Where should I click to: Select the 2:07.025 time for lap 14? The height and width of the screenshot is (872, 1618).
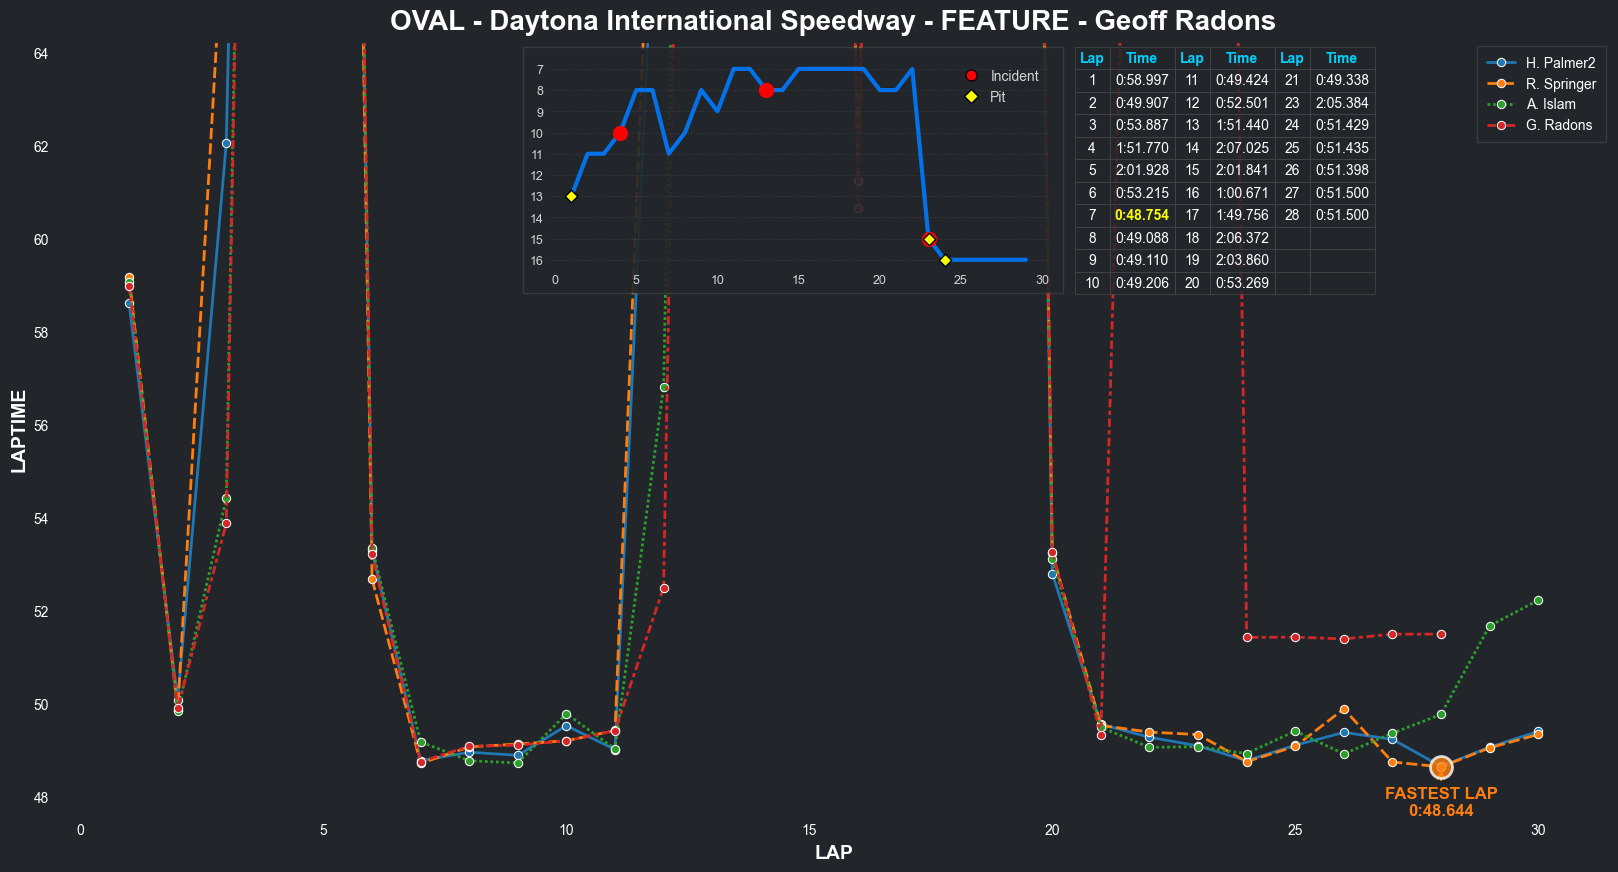point(1241,148)
